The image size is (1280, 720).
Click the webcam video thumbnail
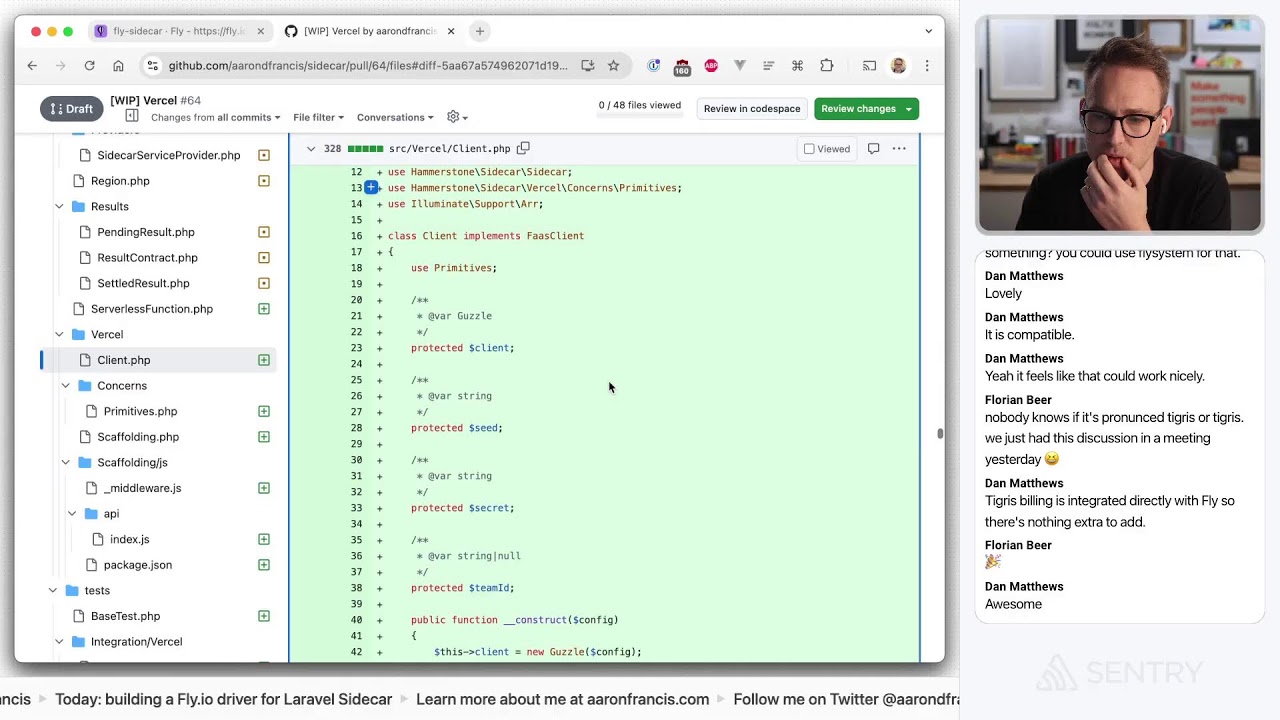click(1119, 125)
